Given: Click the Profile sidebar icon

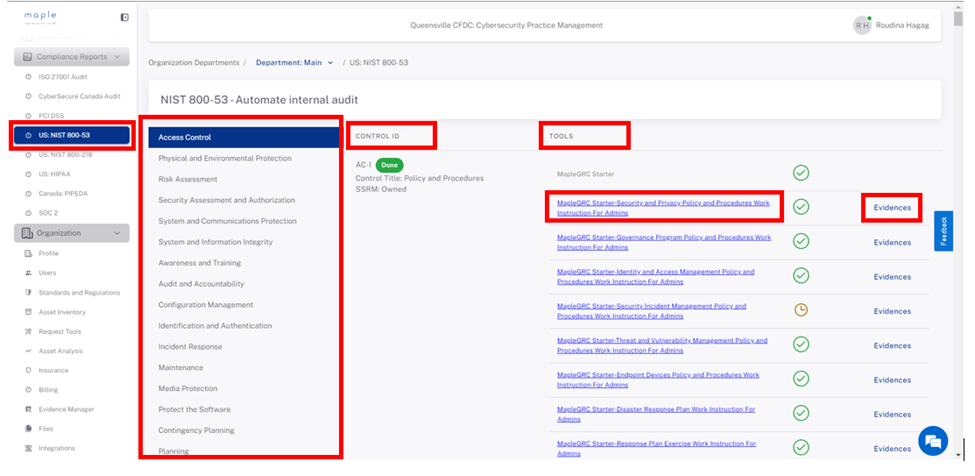Looking at the screenshot, I should click(x=28, y=254).
